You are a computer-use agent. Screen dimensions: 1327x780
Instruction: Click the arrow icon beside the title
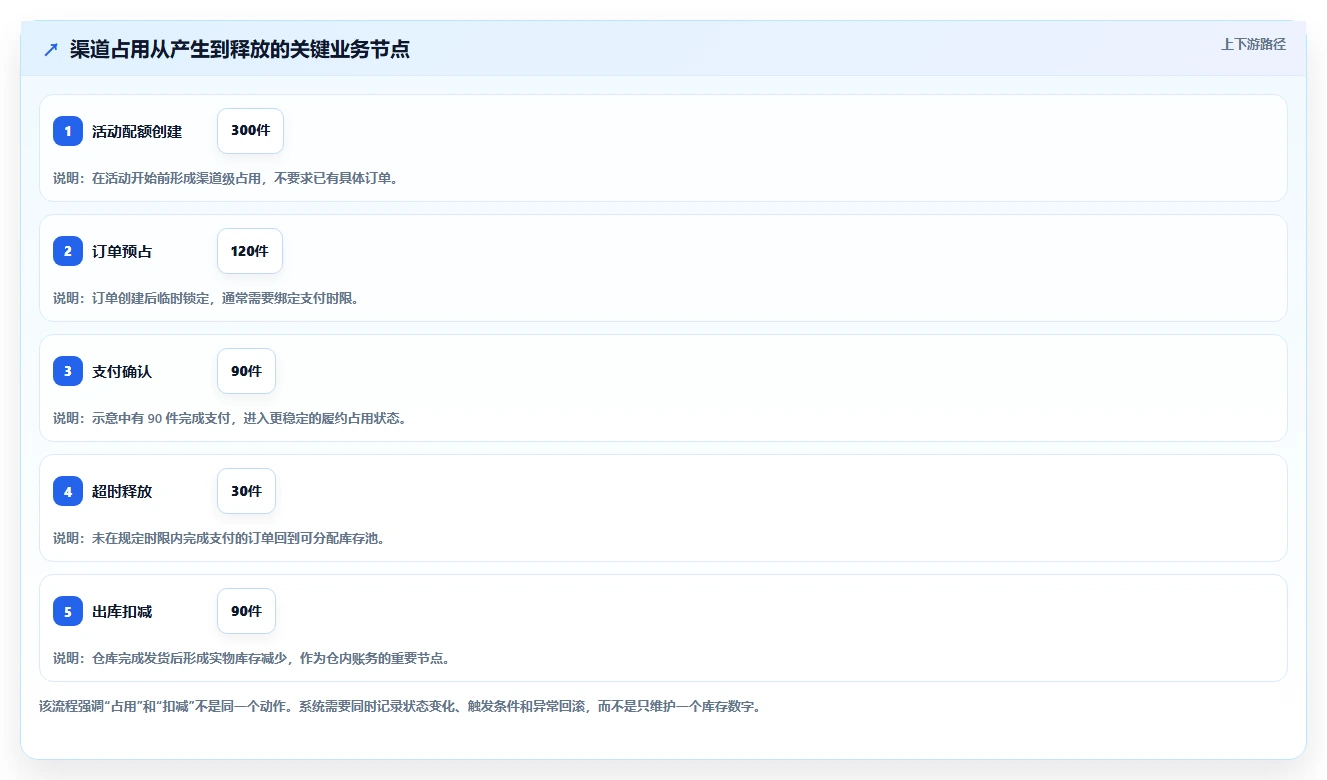point(51,49)
